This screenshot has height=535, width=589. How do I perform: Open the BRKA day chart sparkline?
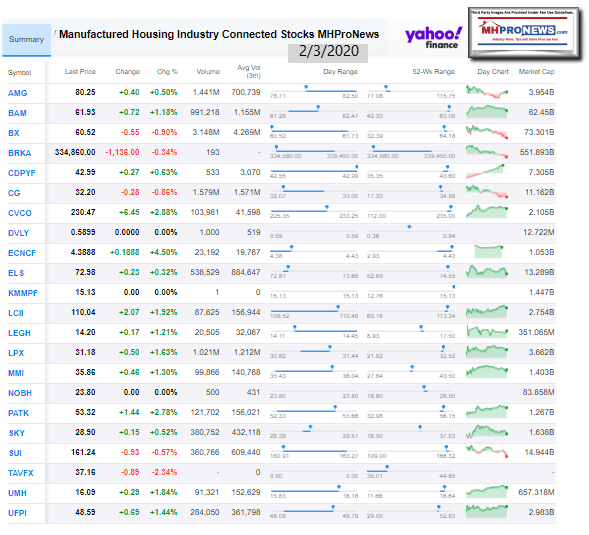coord(487,152)
